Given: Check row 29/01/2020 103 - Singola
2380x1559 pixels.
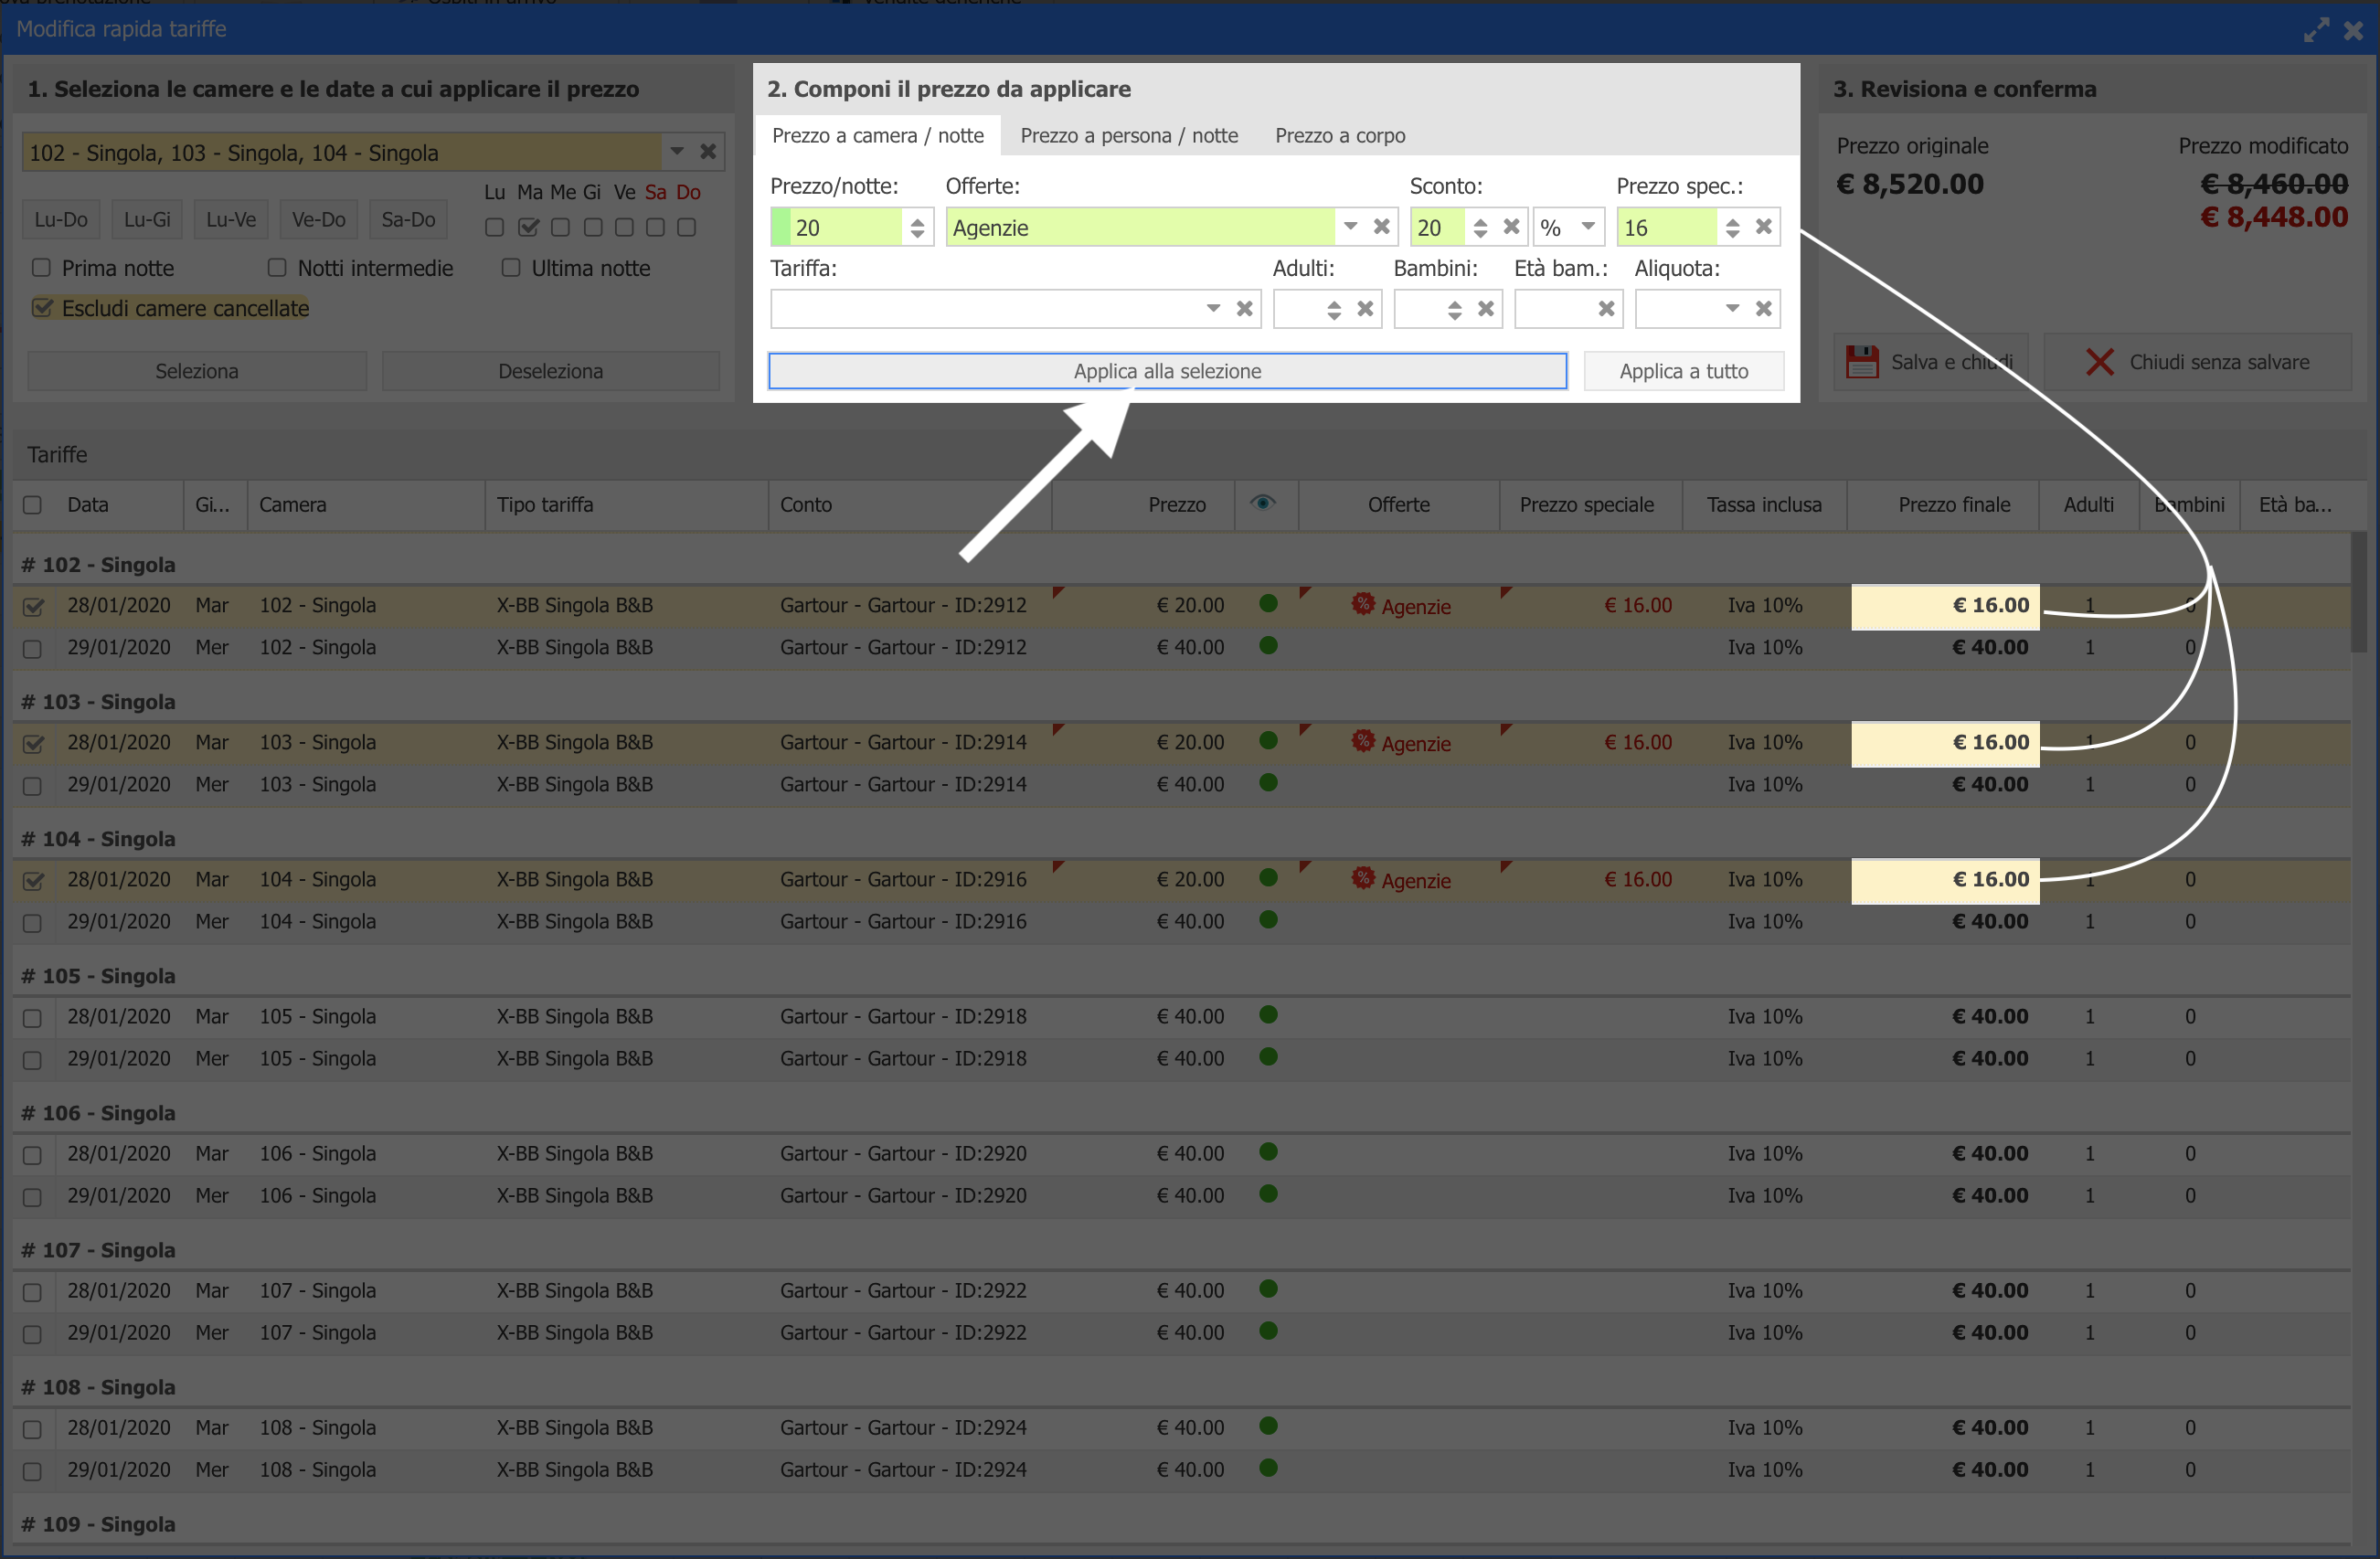Looking at the screenshot, I should point(32,786).
